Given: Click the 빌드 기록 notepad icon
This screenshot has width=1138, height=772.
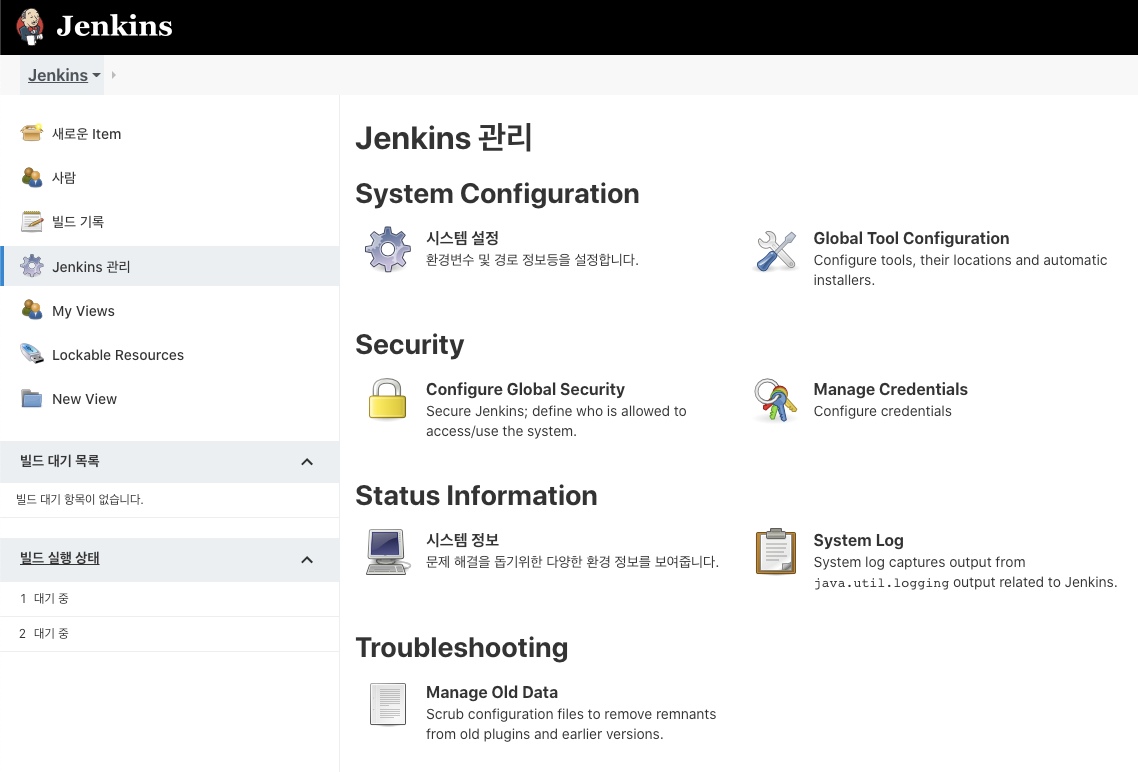Looking at the screenshot, I should point(31,221).
